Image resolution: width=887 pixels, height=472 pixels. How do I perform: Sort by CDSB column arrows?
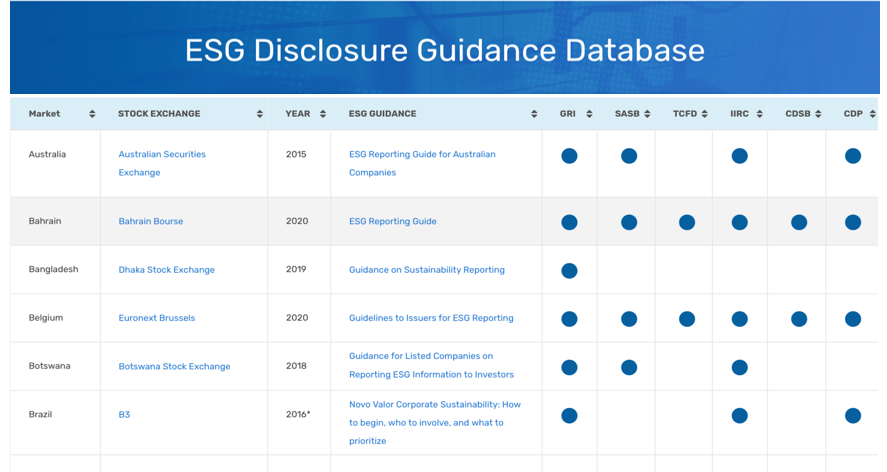tap(818, 114)
